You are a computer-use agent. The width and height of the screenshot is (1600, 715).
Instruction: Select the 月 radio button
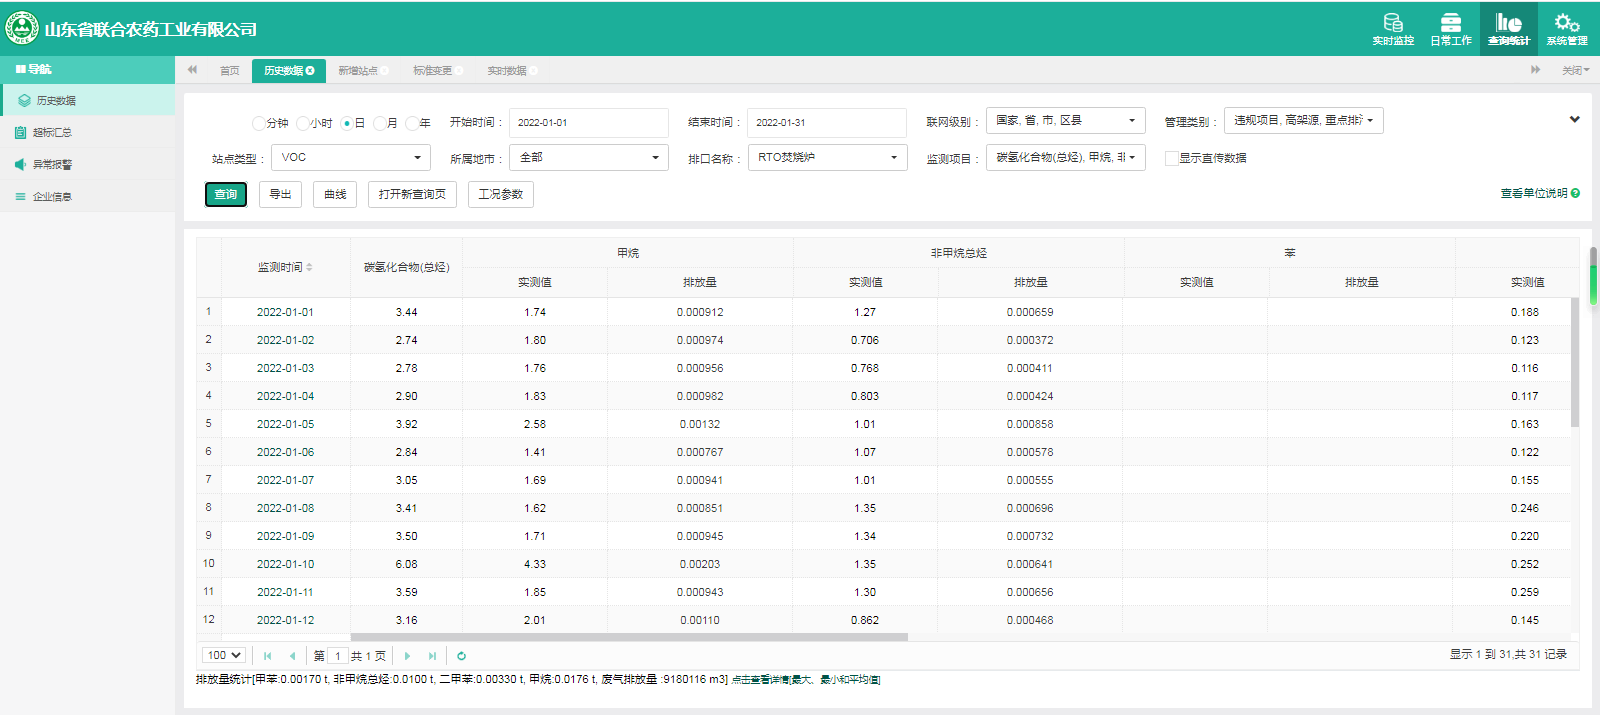click(x=380, y=123)
